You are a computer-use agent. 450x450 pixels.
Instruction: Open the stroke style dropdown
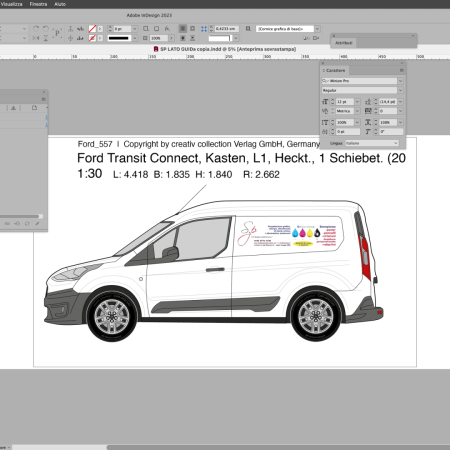(x=134, y=38)
